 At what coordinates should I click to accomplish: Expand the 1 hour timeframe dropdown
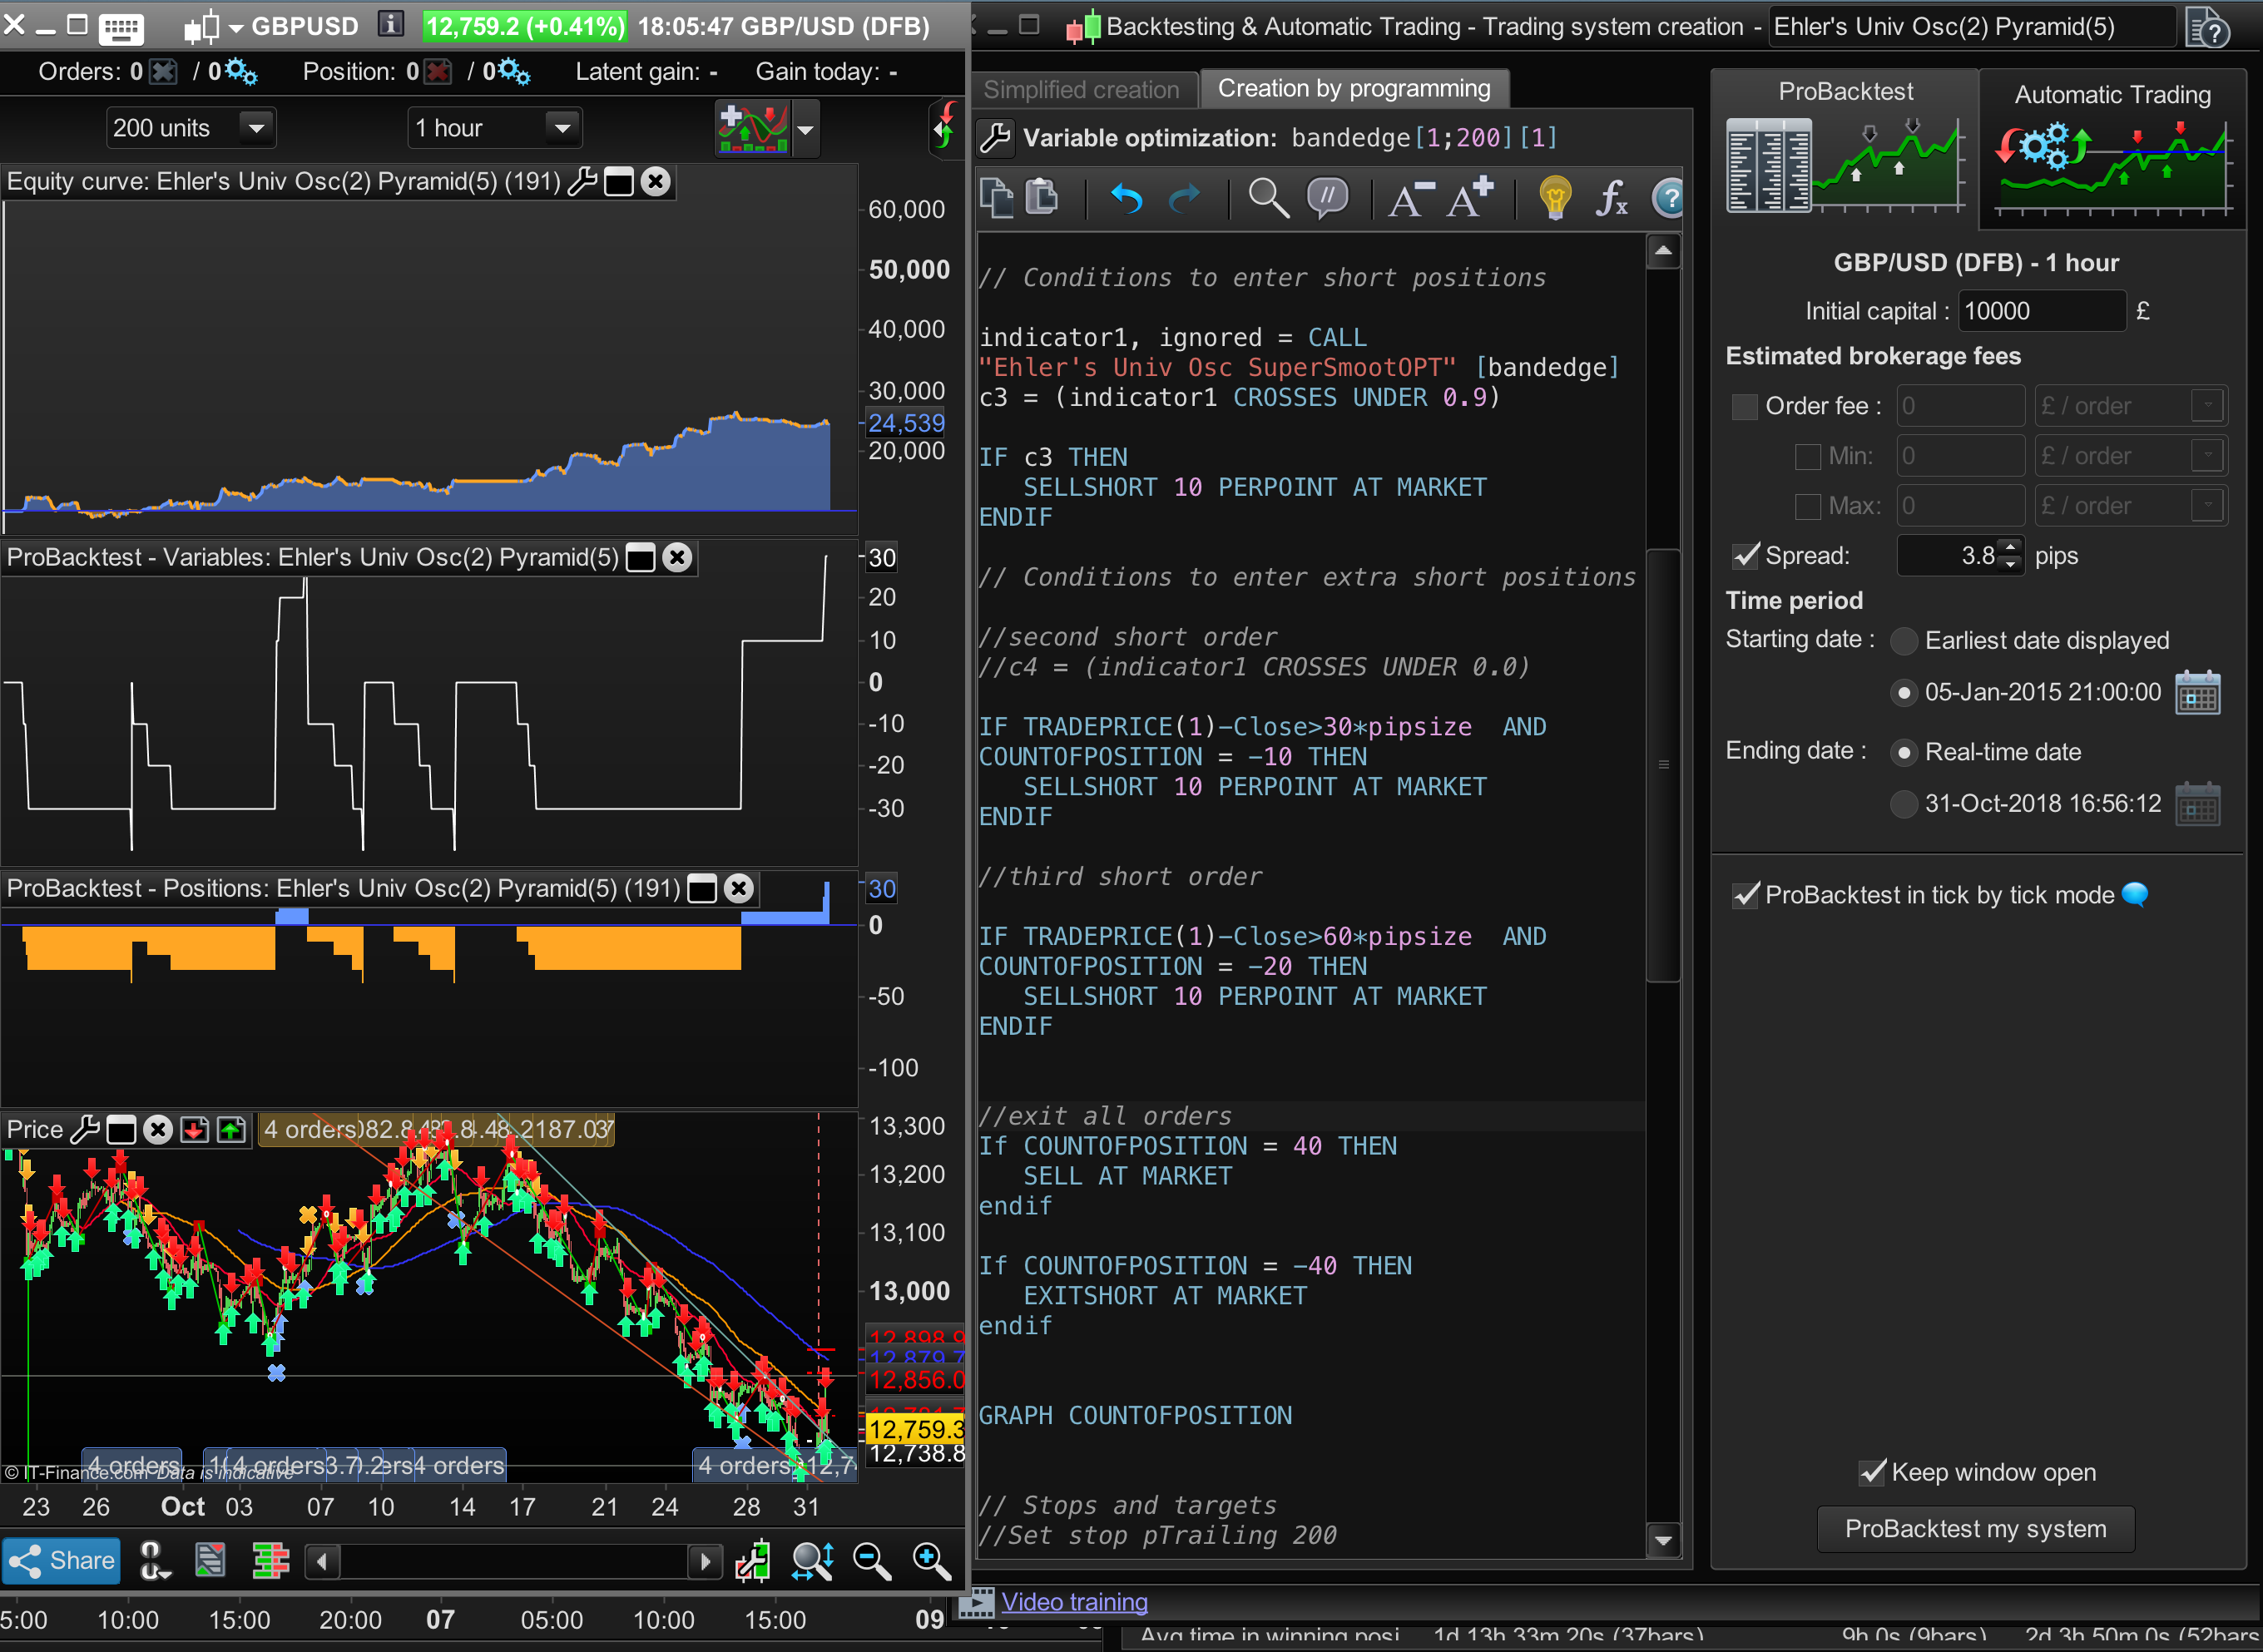point(562,128)
